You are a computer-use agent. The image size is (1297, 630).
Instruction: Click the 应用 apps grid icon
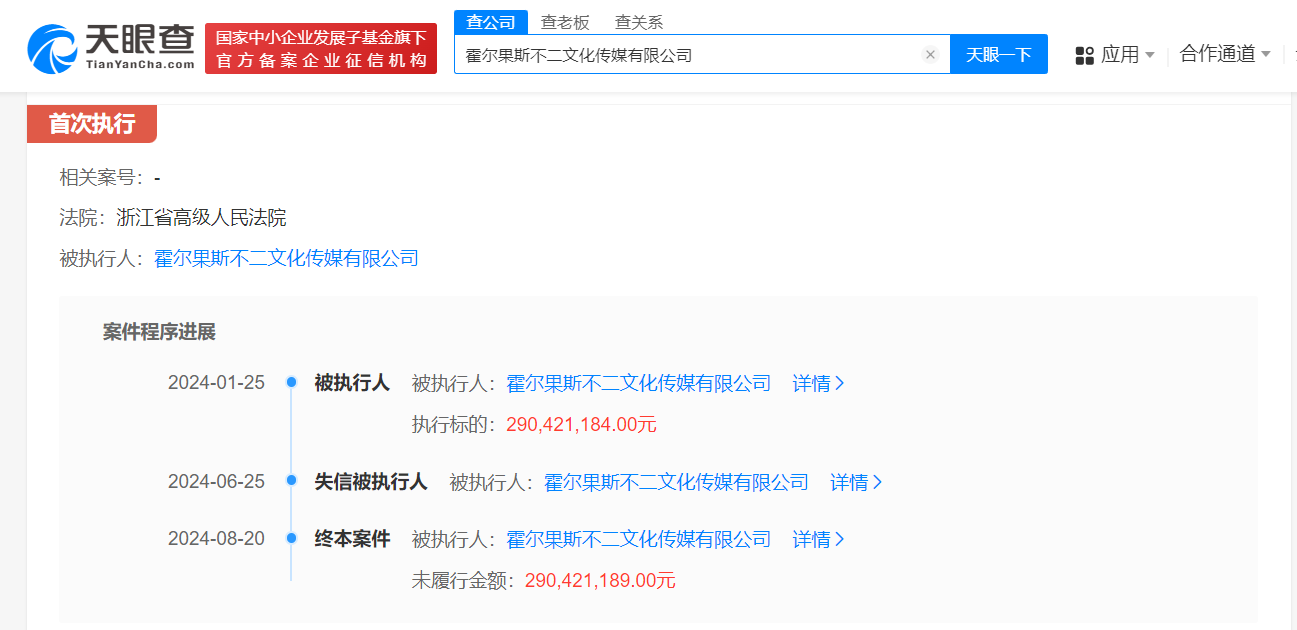click(1084, 55)
